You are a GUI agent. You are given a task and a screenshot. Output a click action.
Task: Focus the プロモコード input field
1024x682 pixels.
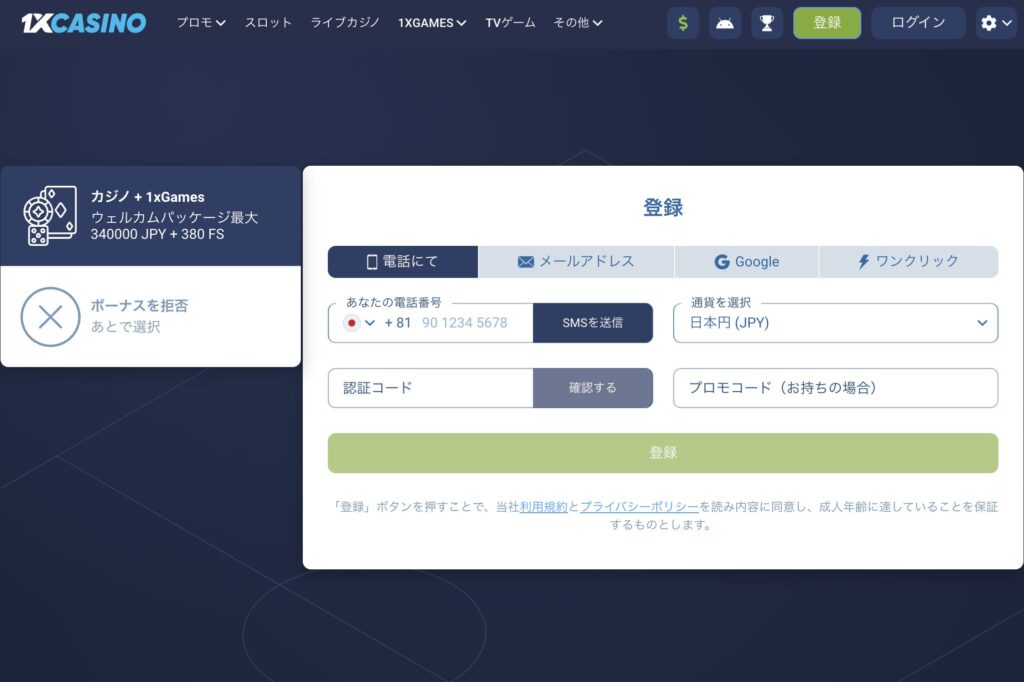pyautogui.click(x=835, y=388)
